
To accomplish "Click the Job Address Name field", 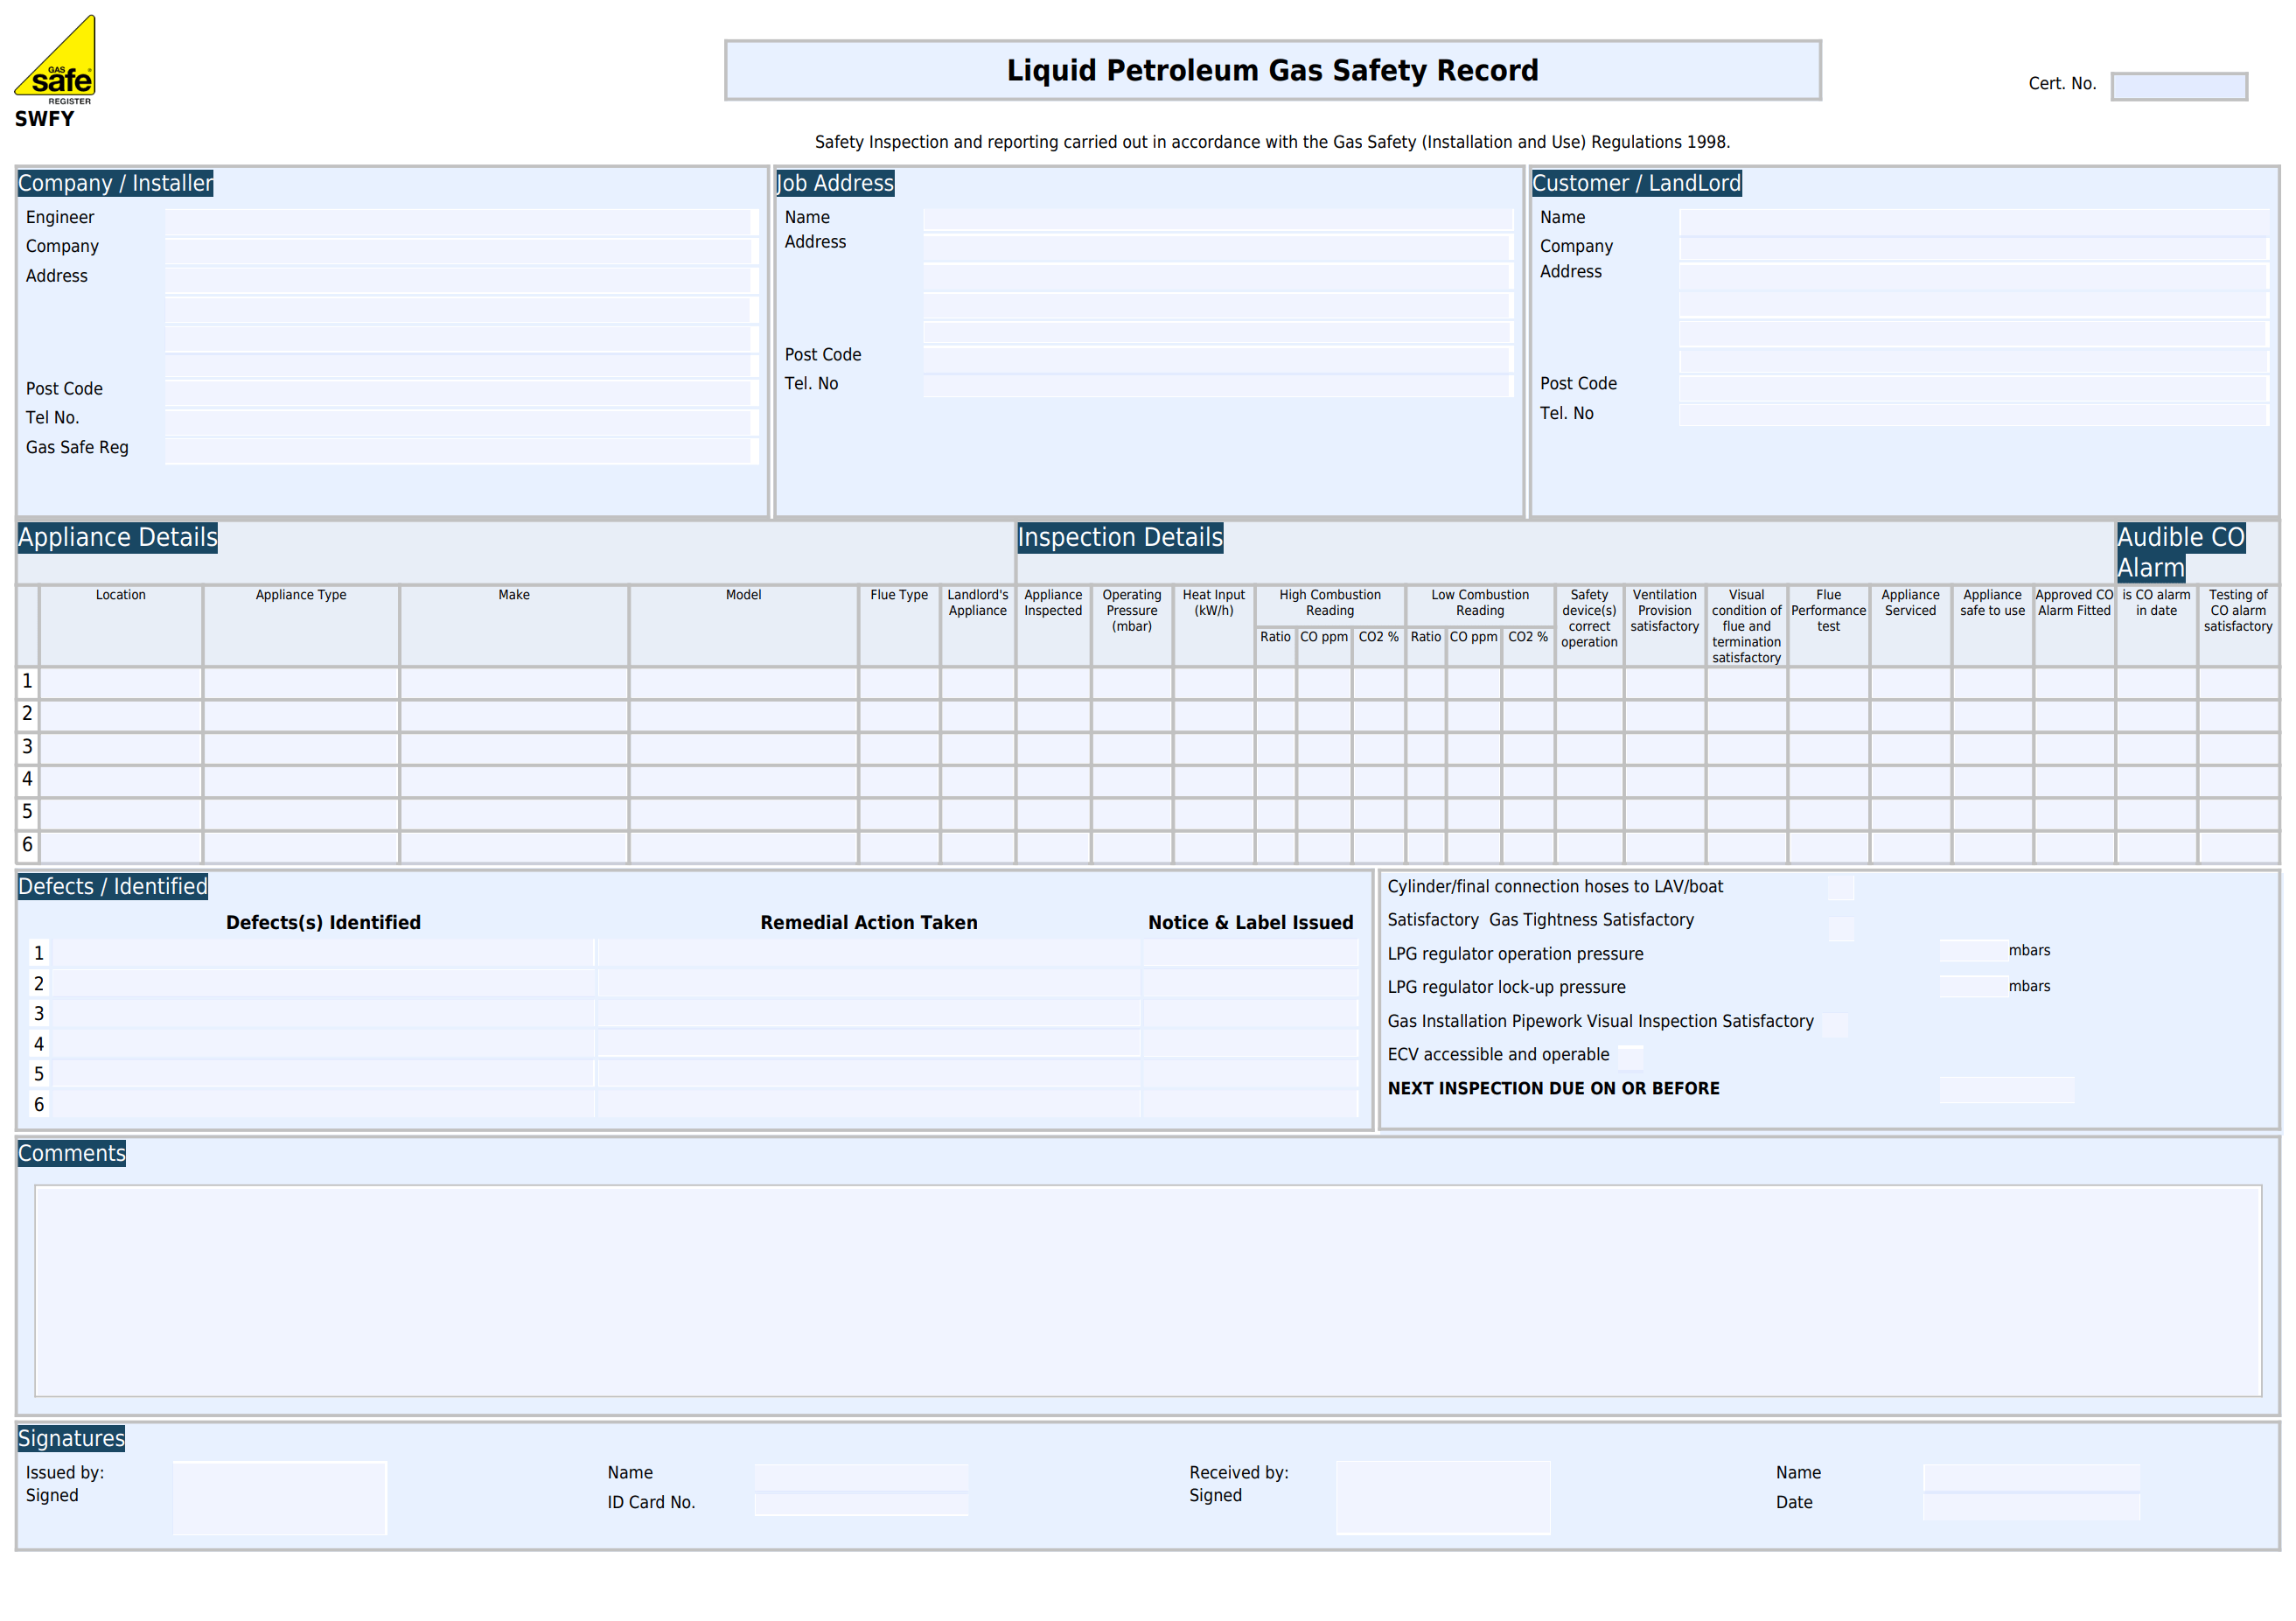I will point(1215,219).
